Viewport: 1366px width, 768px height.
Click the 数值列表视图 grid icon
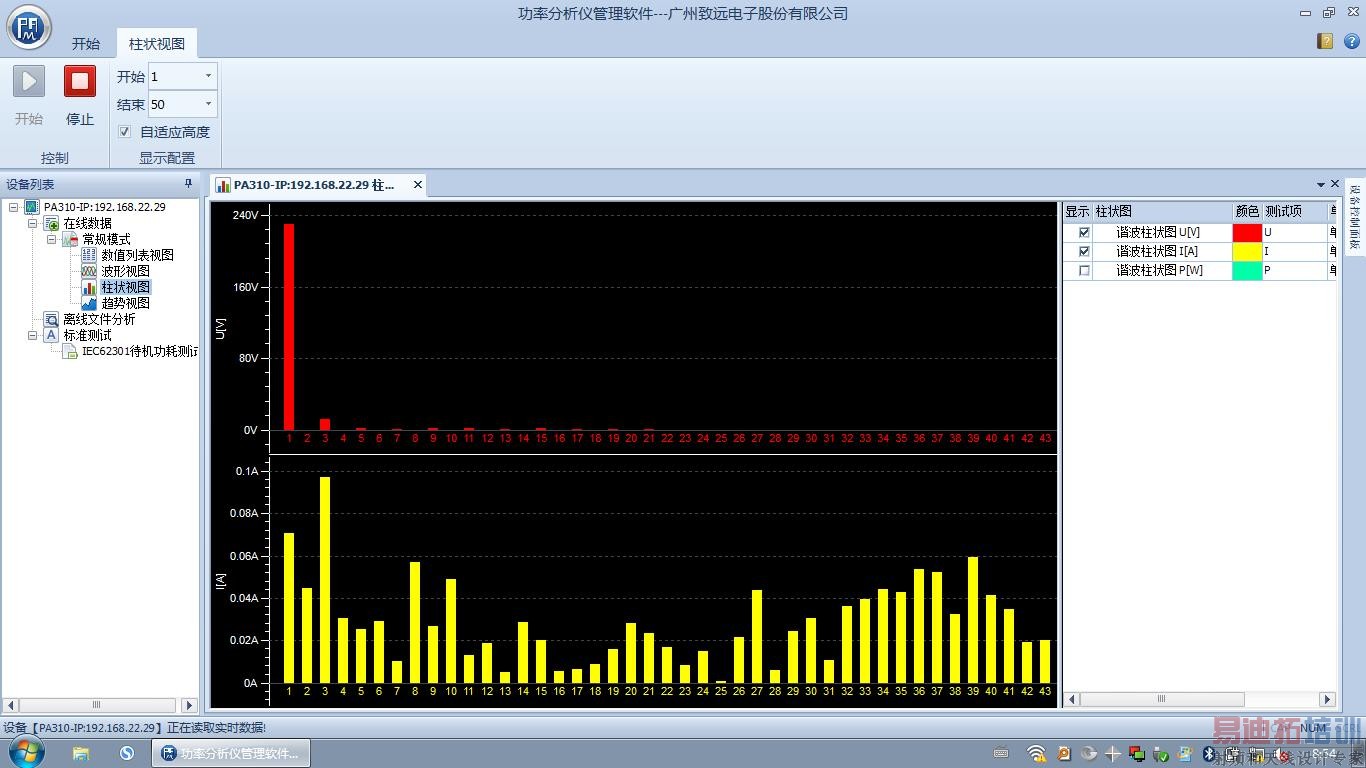89,255
